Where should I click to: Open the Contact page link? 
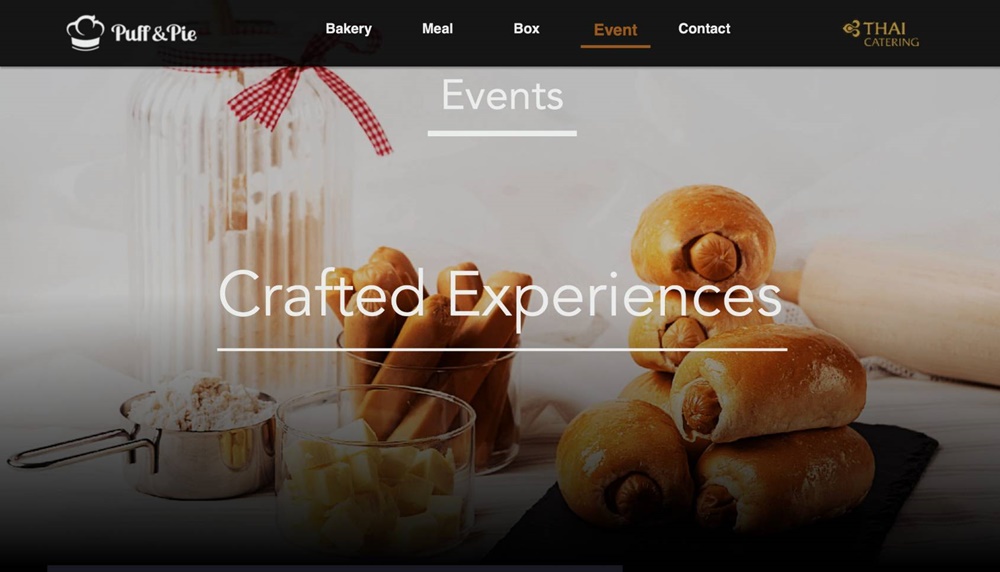(x=704, y=29)
